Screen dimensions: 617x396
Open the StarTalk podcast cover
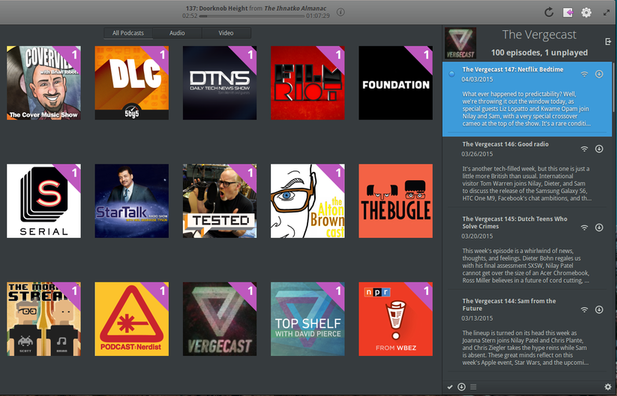click(132, 201)
